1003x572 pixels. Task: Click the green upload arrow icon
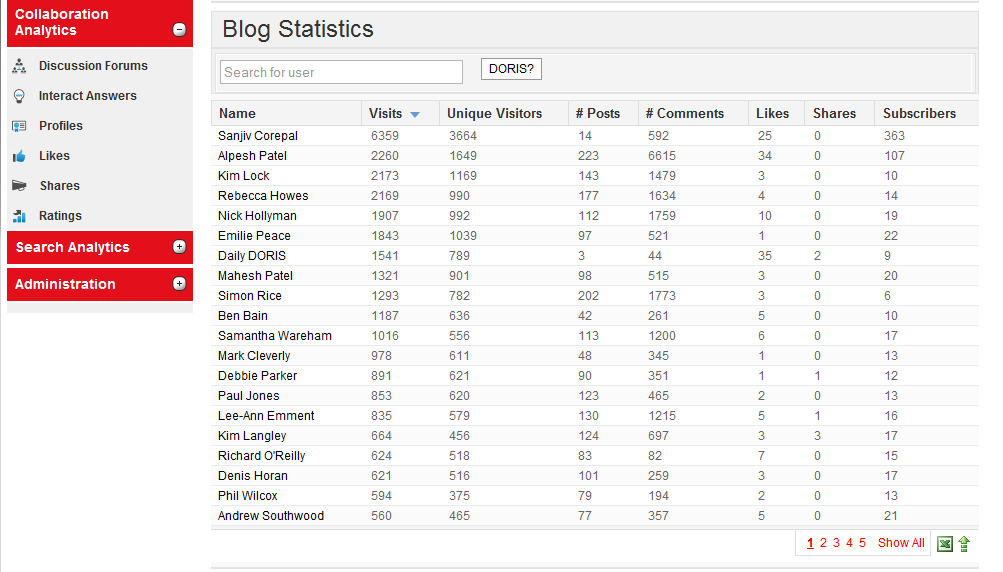click(x=964, y=544)
